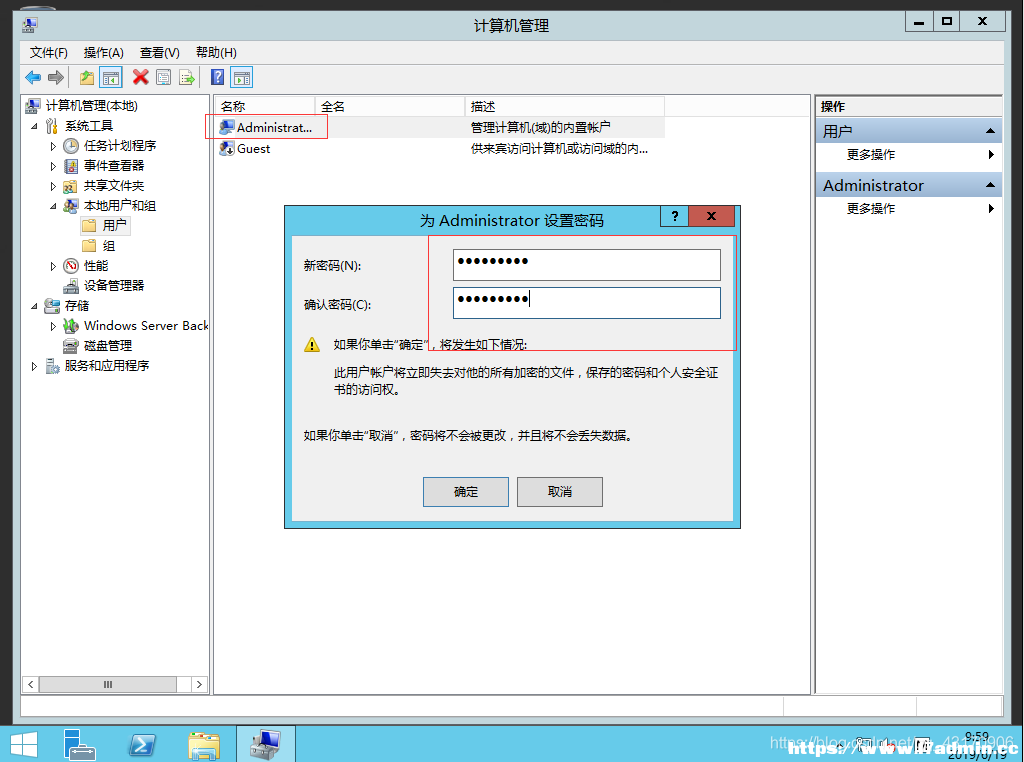Click the tree pane horizontal scrollbar thumb

click(x=108, y=684)
